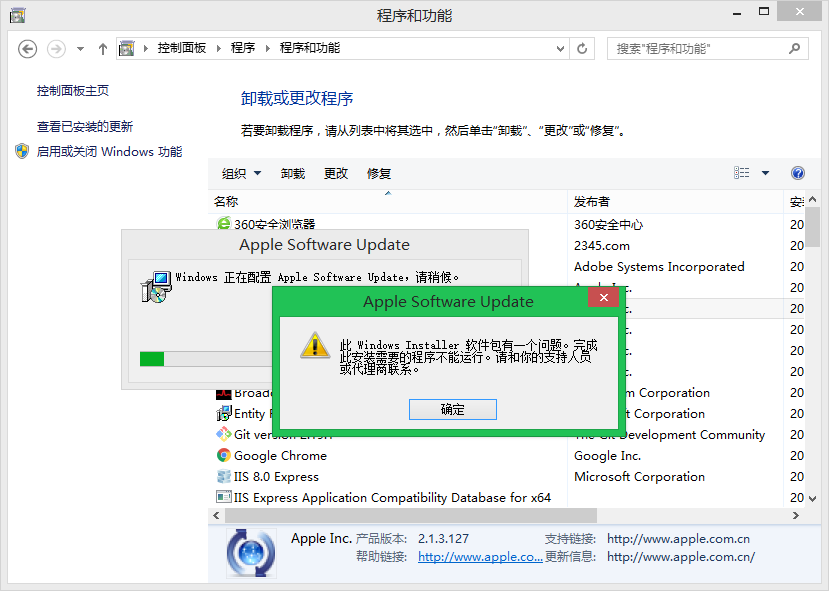Expand the address bar history dropdown
This screenshot has height=591, width=829.
click(x=560, y=49)
